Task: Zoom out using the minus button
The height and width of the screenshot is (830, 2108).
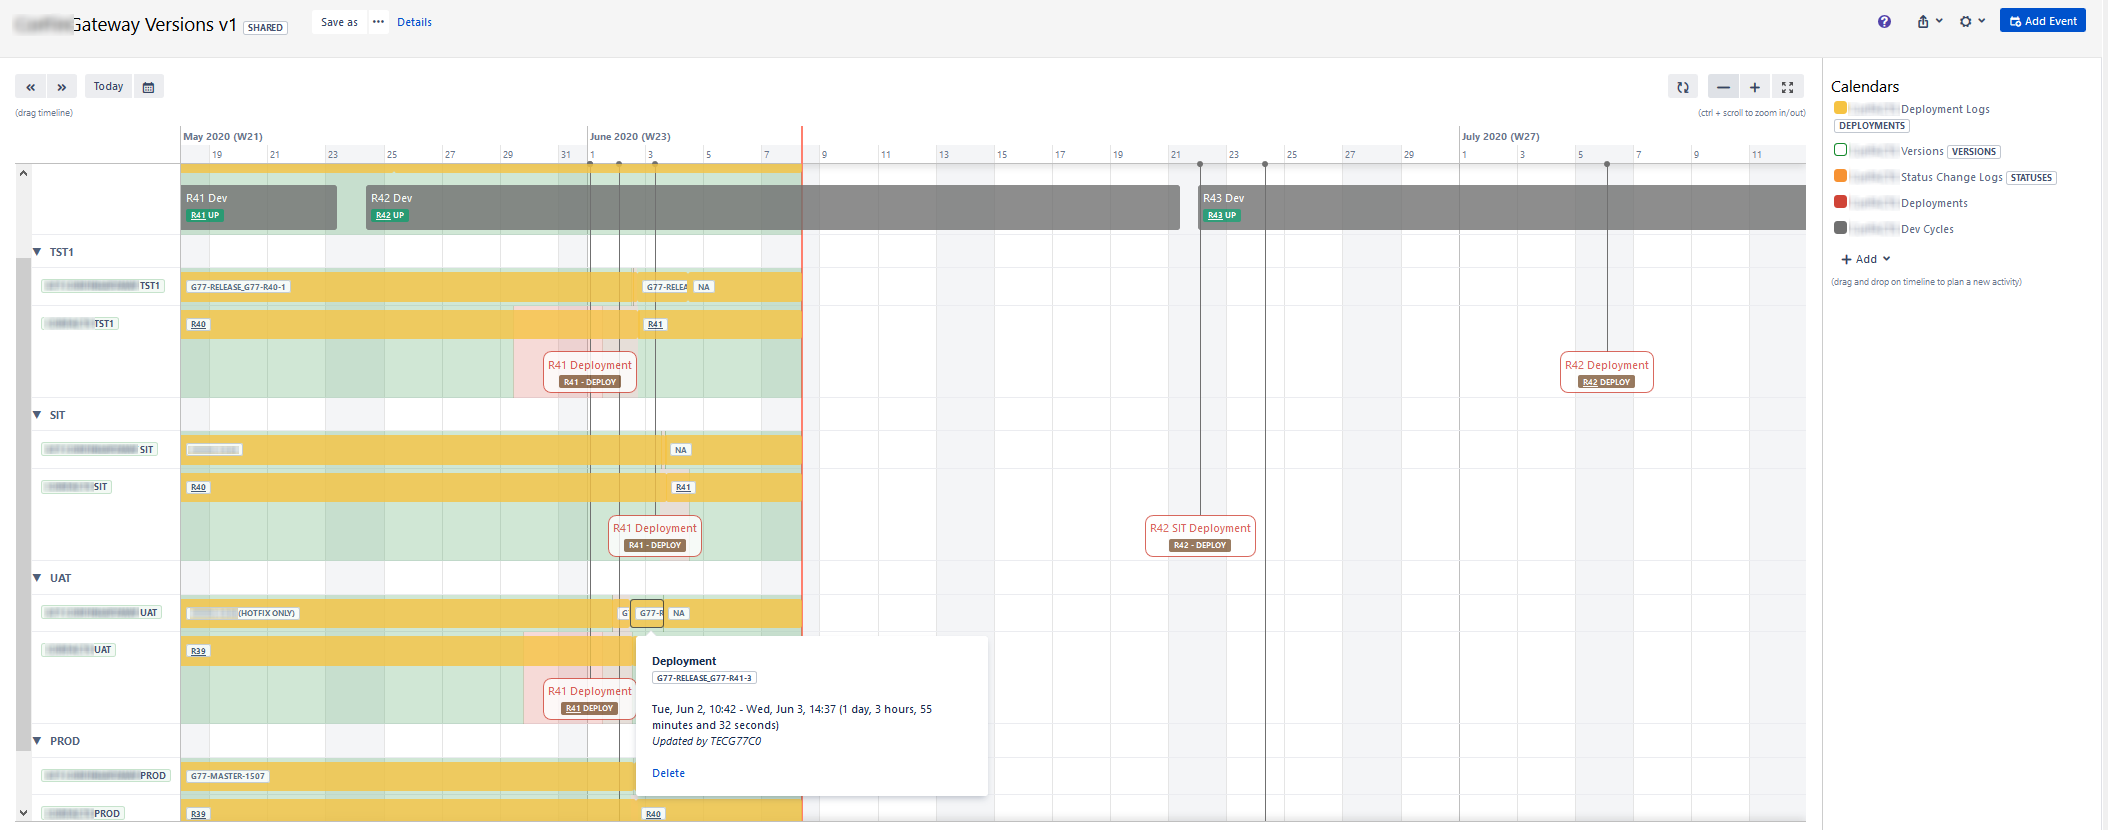Action: tap(1723, 87)
